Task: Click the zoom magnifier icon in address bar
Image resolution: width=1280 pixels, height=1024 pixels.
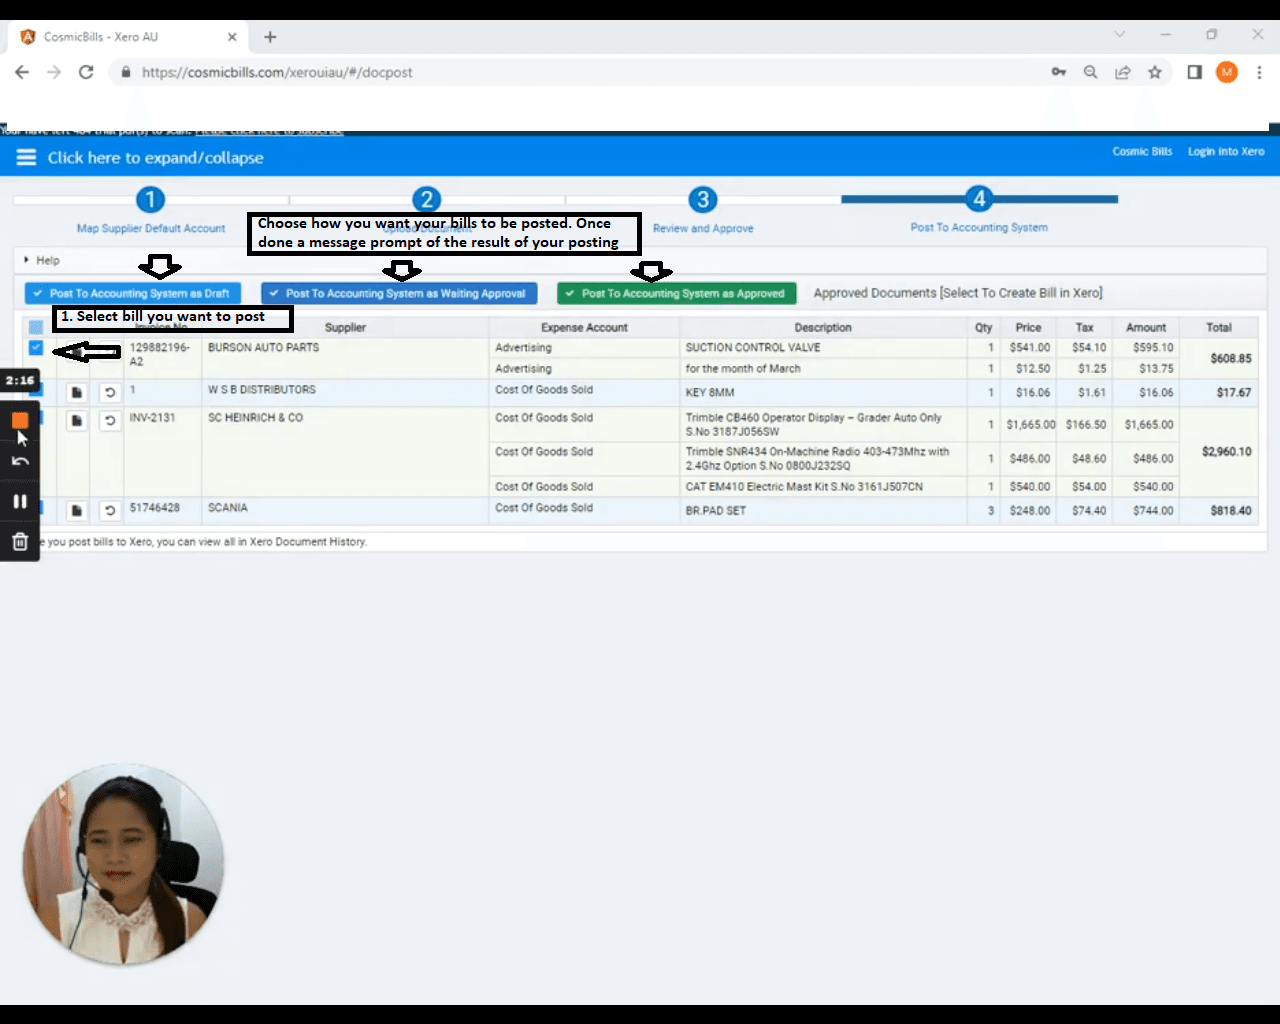Action: click(x=1091, y=72)
